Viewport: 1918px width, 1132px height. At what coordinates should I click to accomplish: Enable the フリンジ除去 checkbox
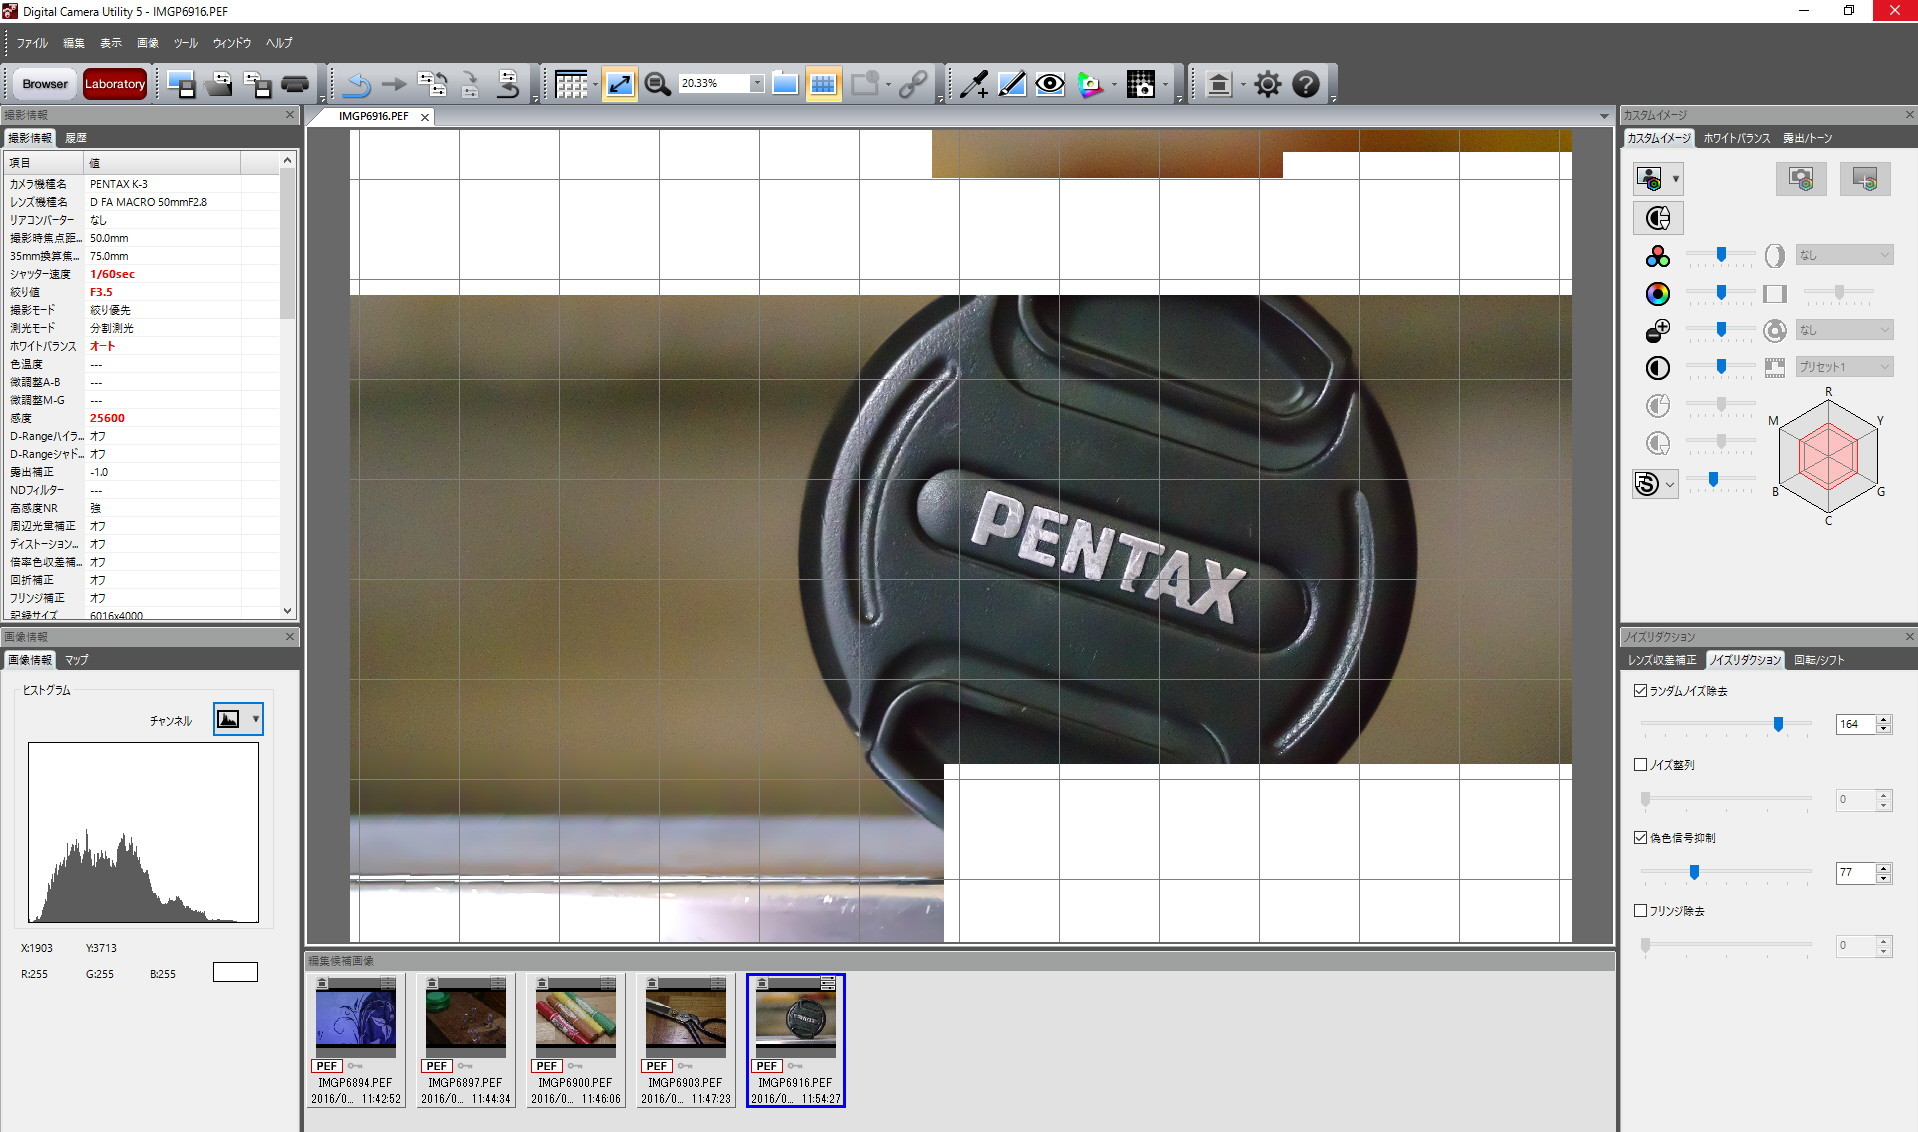click(1640, 911)
